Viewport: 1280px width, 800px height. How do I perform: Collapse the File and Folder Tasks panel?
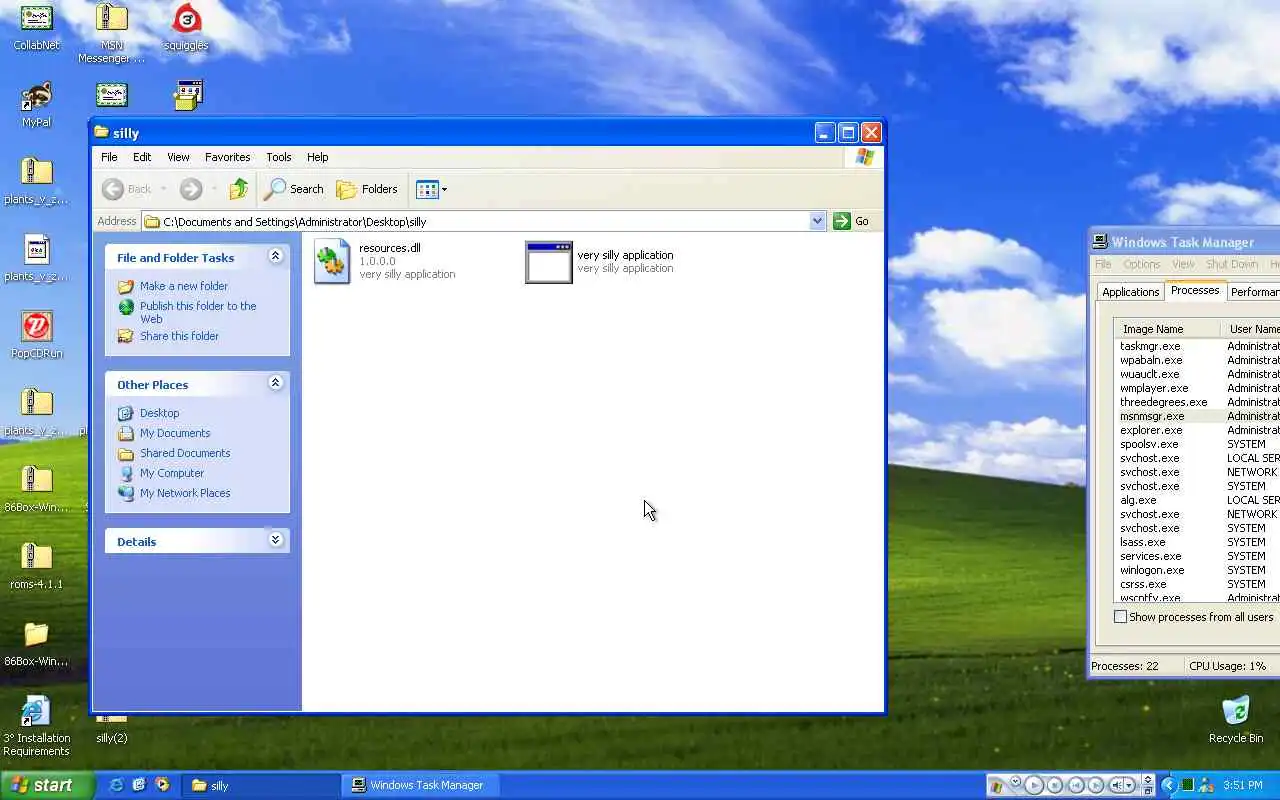(x=275, y=257)
